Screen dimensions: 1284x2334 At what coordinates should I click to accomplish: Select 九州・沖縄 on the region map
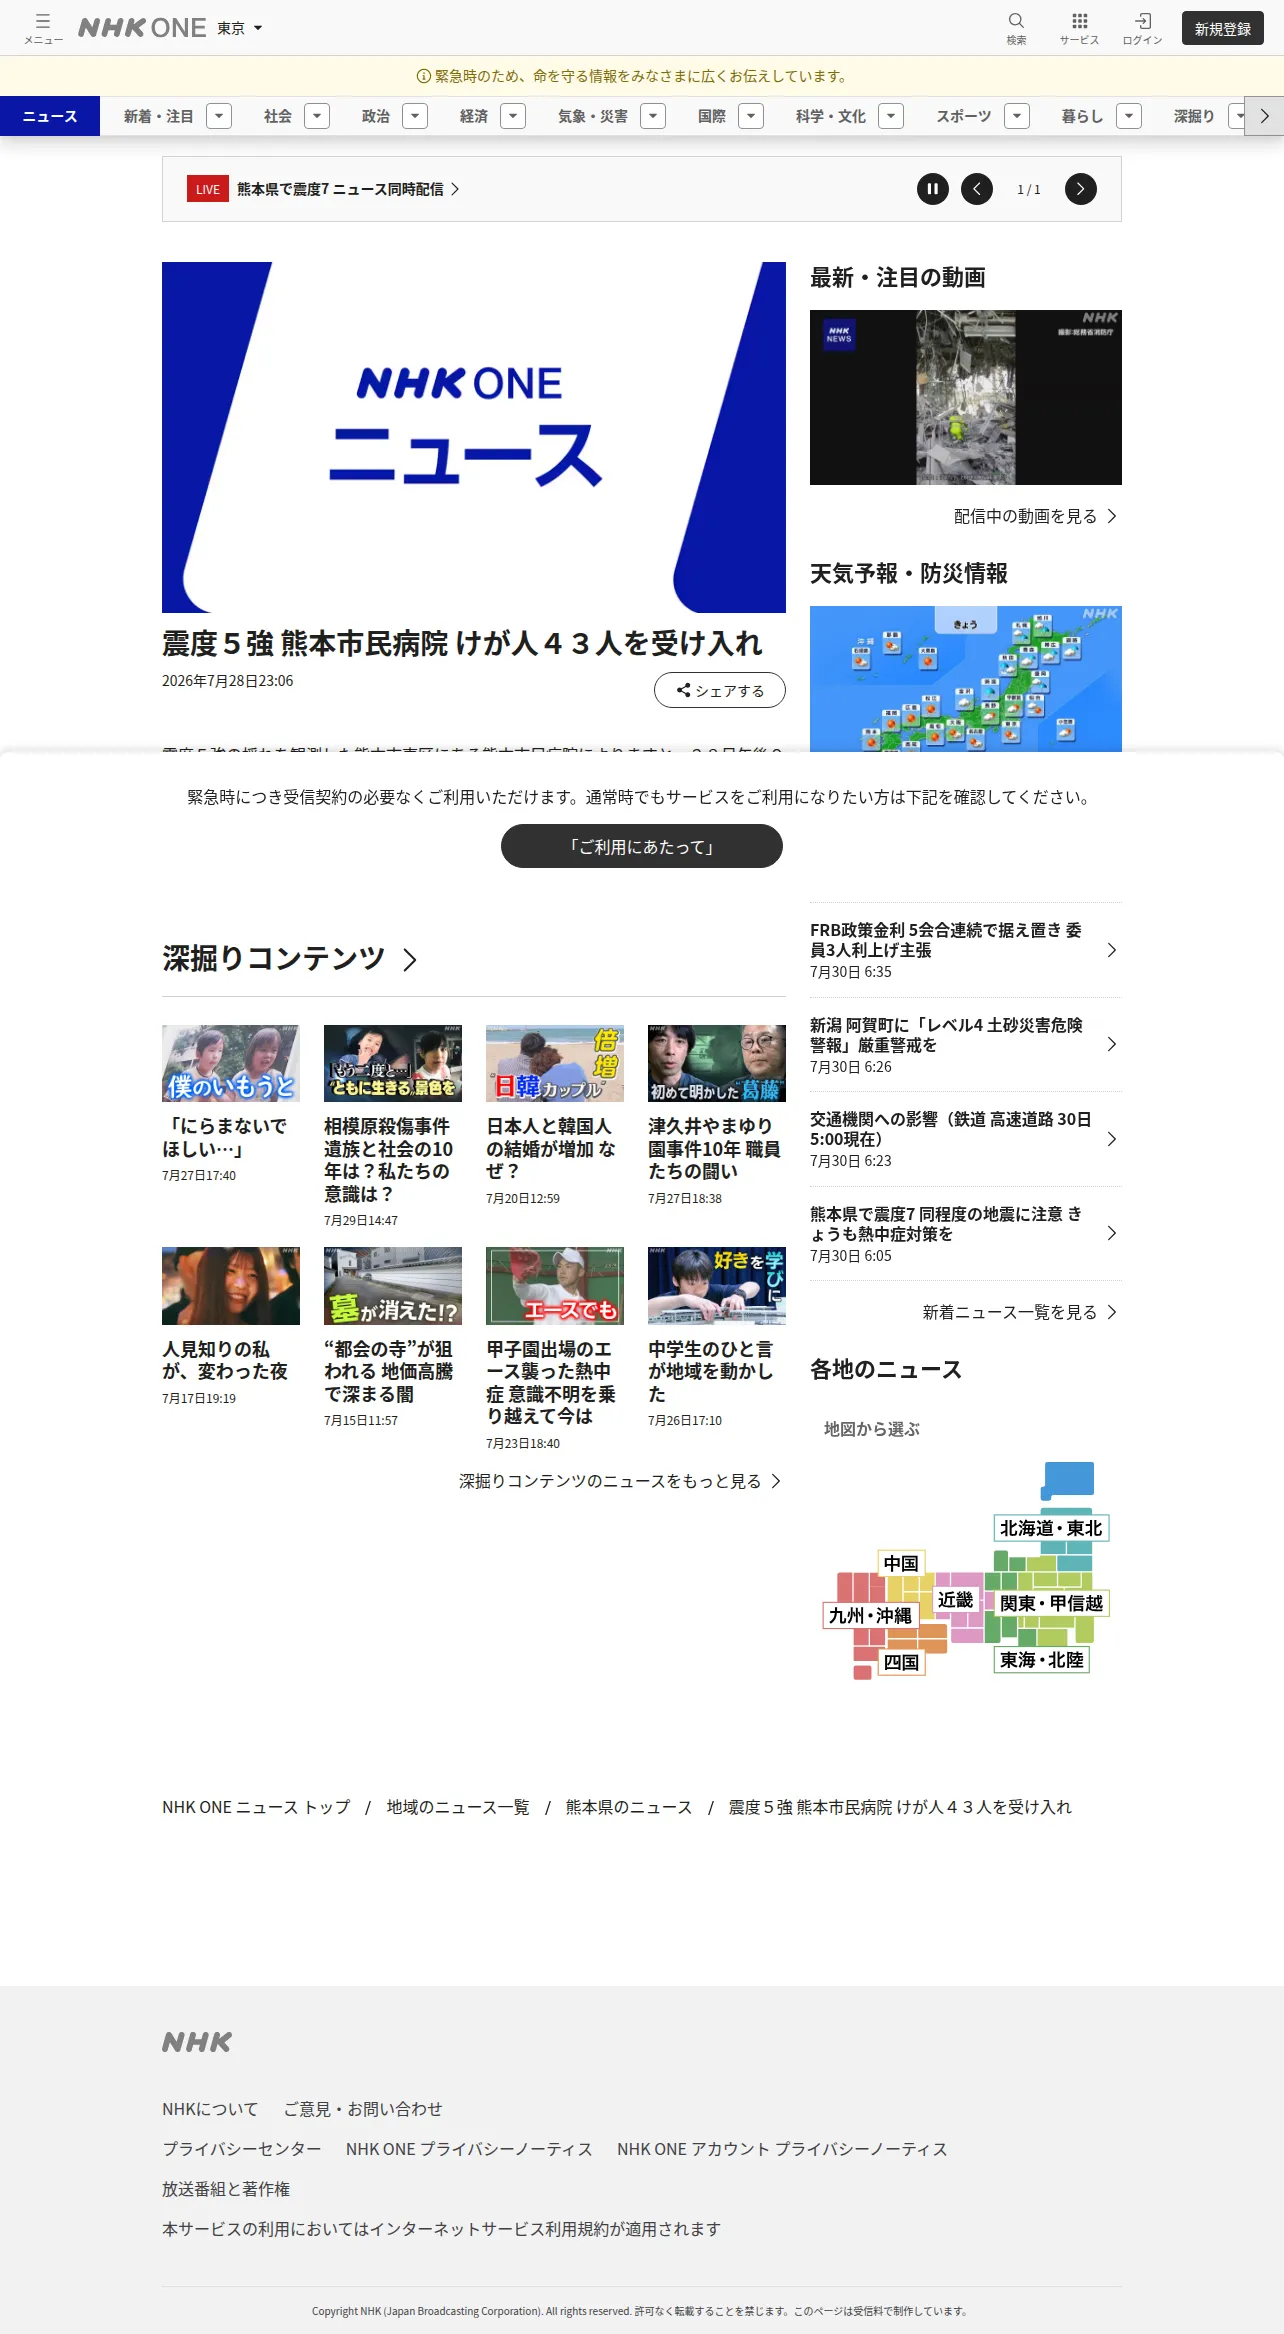[x=870, y=1615]
